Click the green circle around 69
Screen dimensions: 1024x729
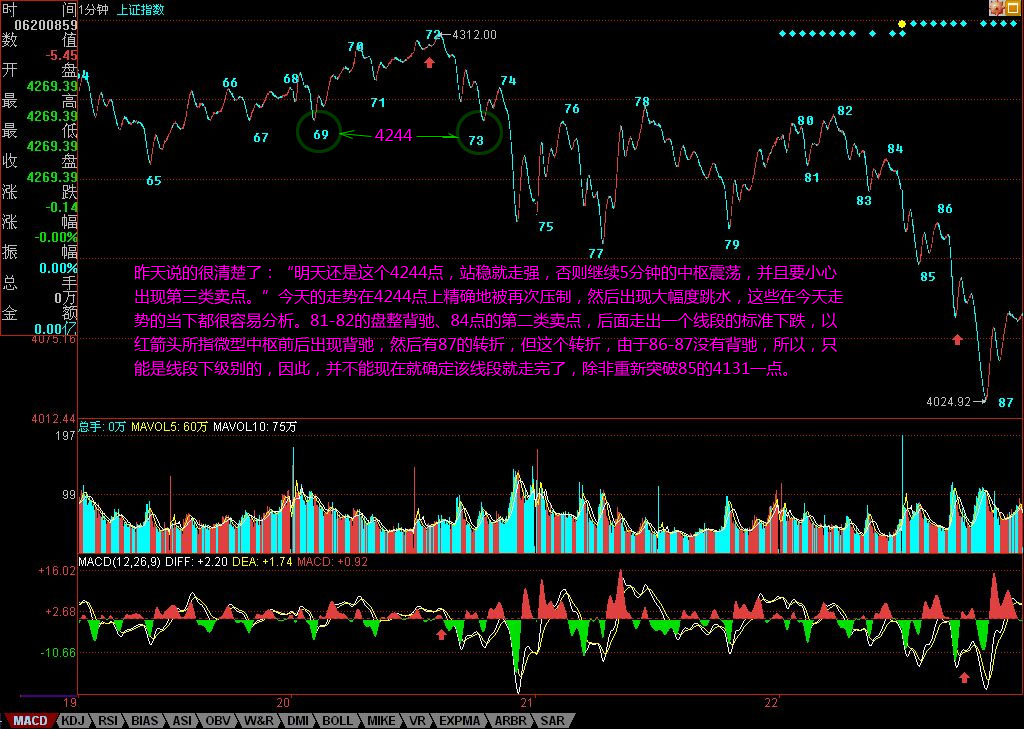[x=320, y=133]
